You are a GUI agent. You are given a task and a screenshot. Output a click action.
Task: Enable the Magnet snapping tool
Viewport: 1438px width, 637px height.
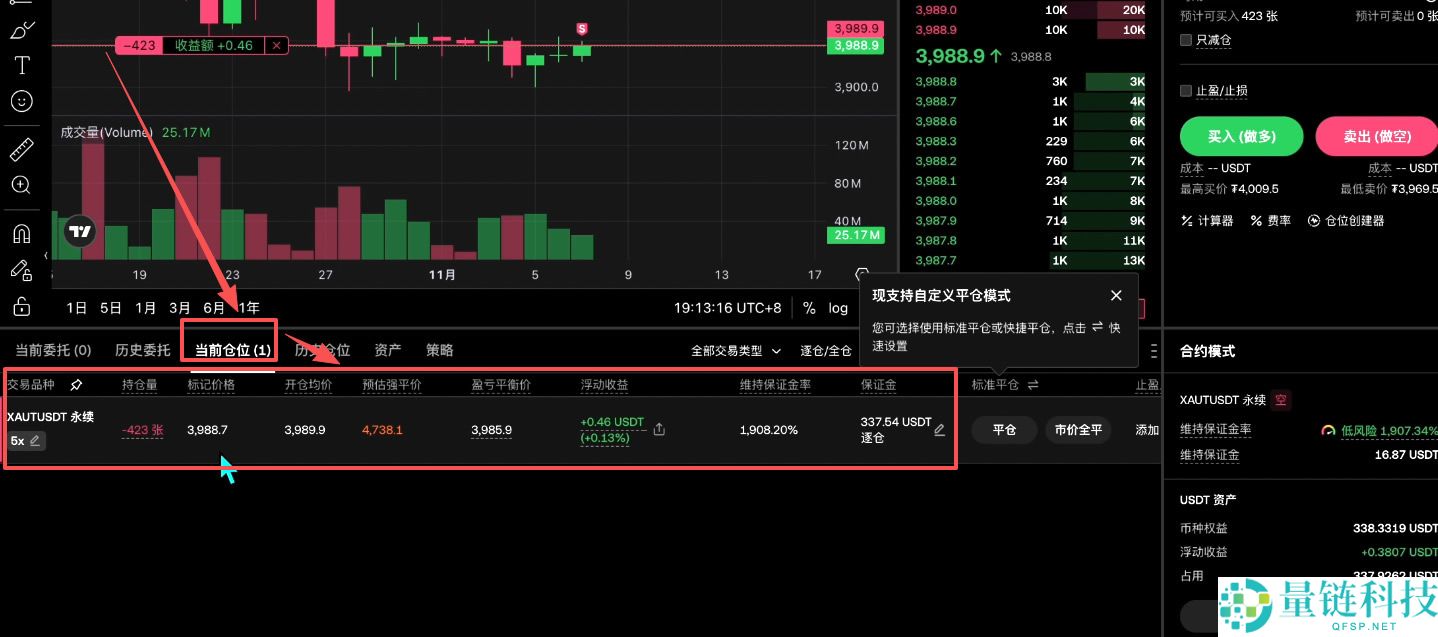[x=22, y=233]
